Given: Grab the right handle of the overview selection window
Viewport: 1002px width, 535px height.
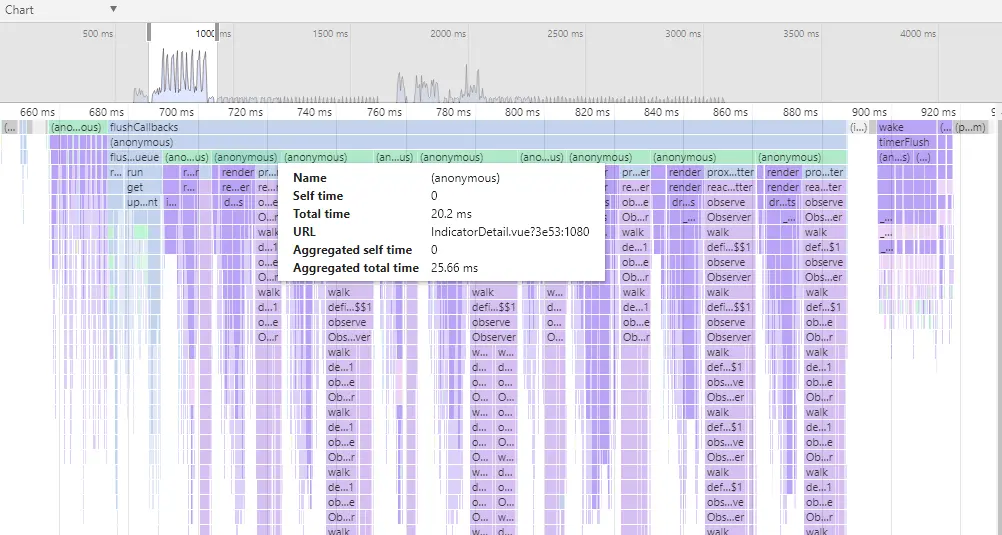Looking at the screenshot, I should pyautogui.click(x=217, y=33).
